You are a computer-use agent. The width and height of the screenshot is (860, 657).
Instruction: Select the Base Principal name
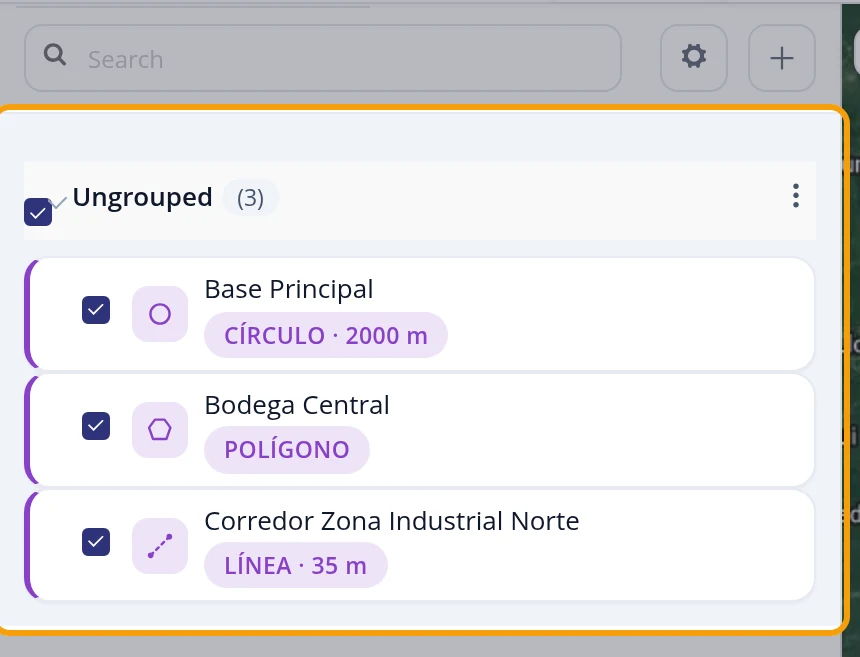click(289, 289)
